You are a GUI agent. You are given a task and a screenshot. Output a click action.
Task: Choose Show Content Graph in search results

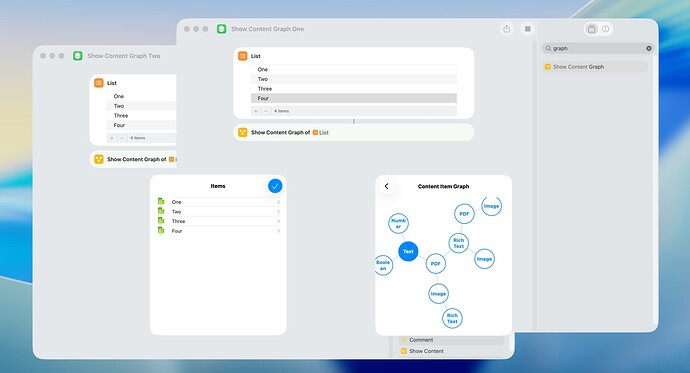click(x=595, y=67)
